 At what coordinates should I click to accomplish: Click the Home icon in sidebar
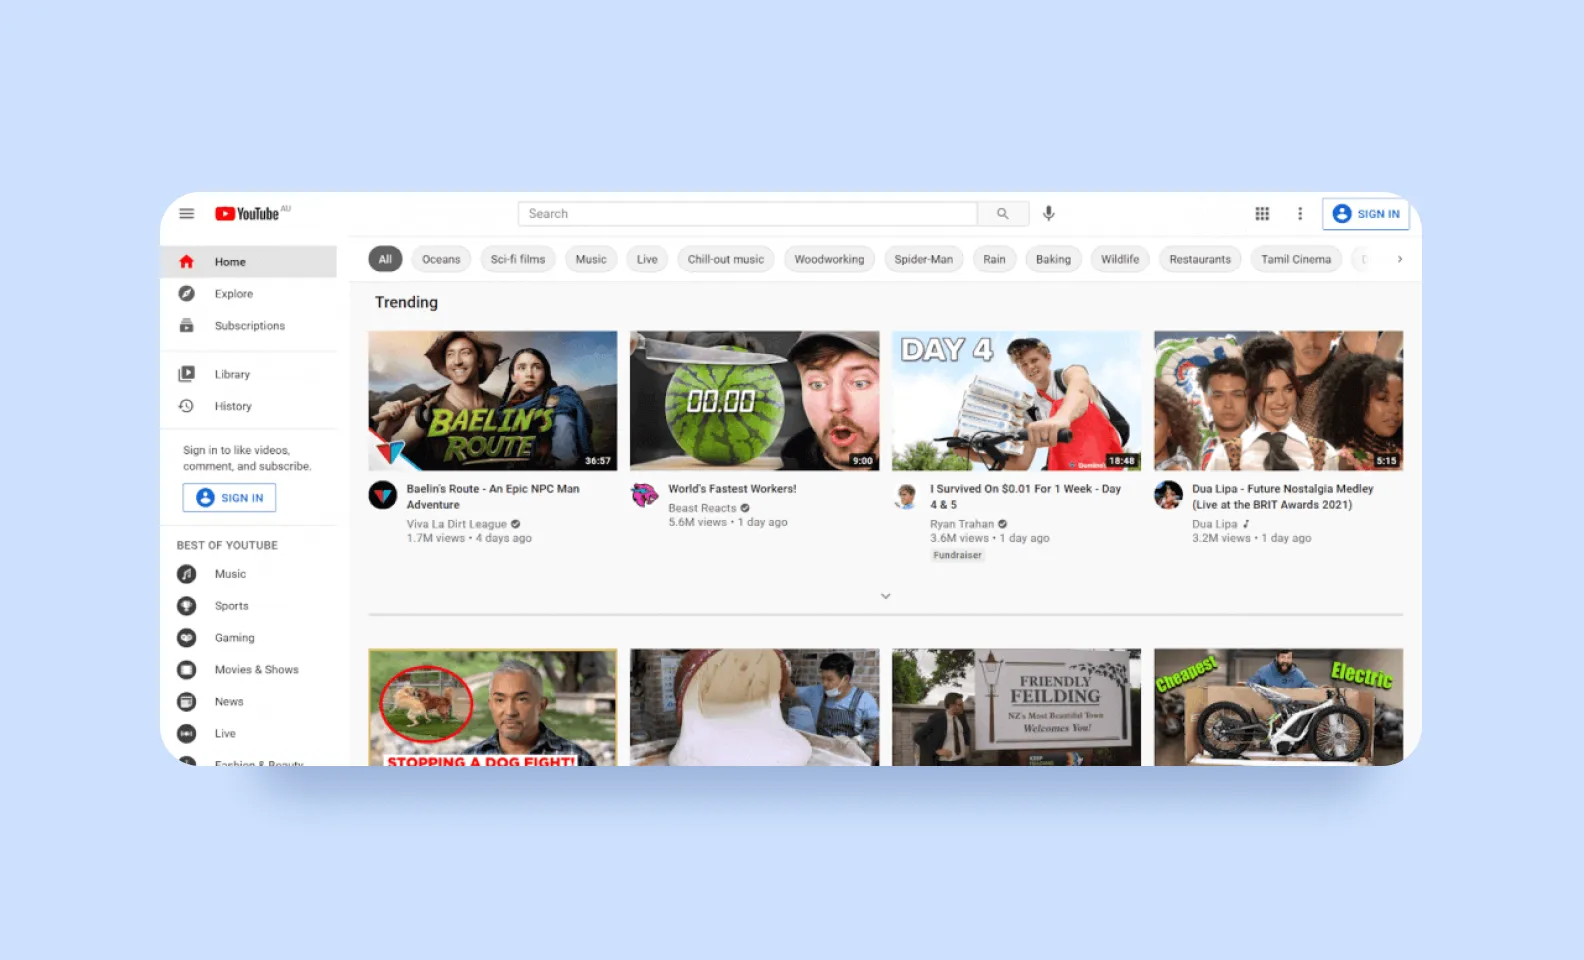pos(186,262)
